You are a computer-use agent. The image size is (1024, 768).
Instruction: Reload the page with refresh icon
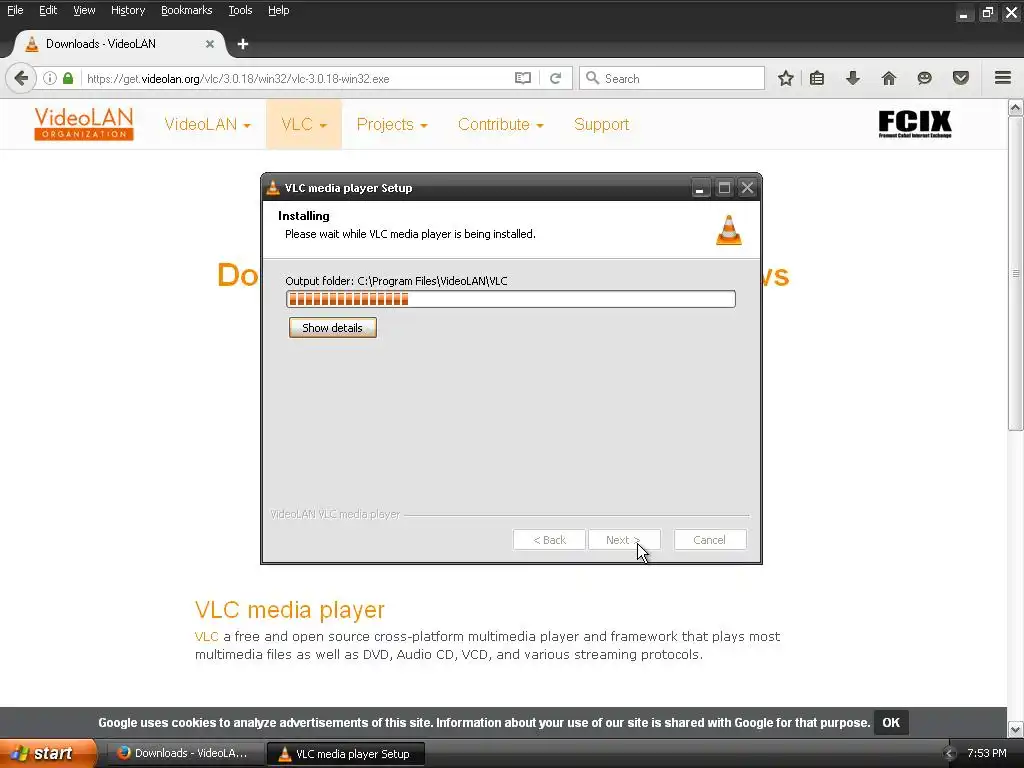555,78
